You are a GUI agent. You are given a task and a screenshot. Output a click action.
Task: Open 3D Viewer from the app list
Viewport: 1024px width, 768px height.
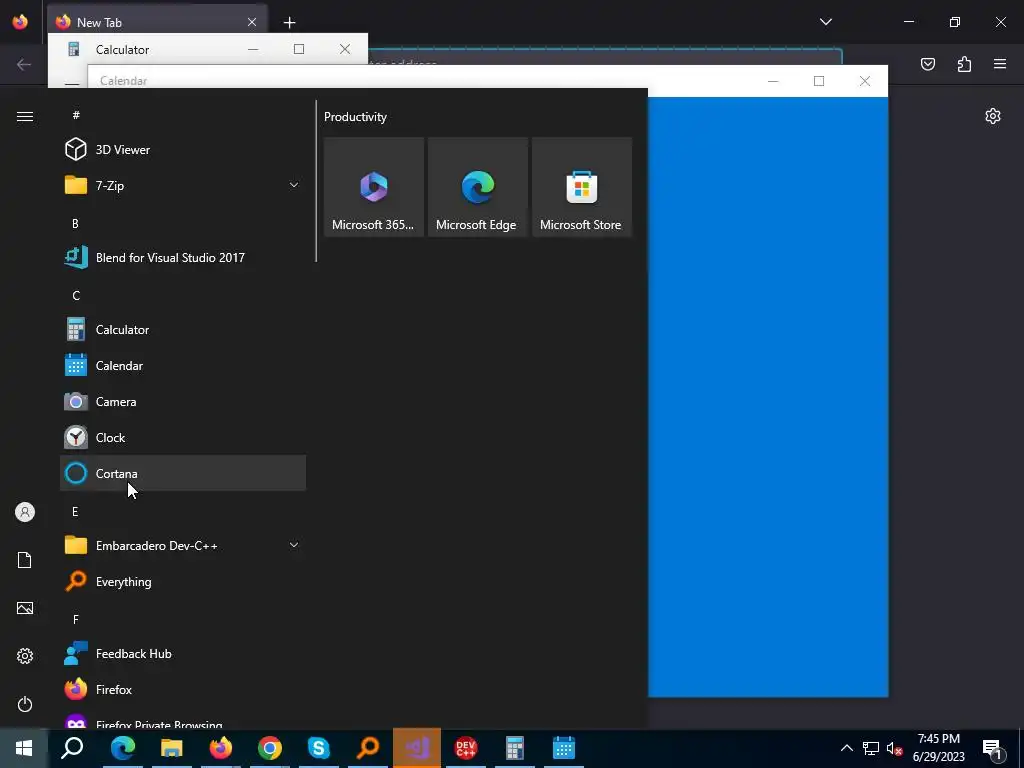(x=183, y=150)
